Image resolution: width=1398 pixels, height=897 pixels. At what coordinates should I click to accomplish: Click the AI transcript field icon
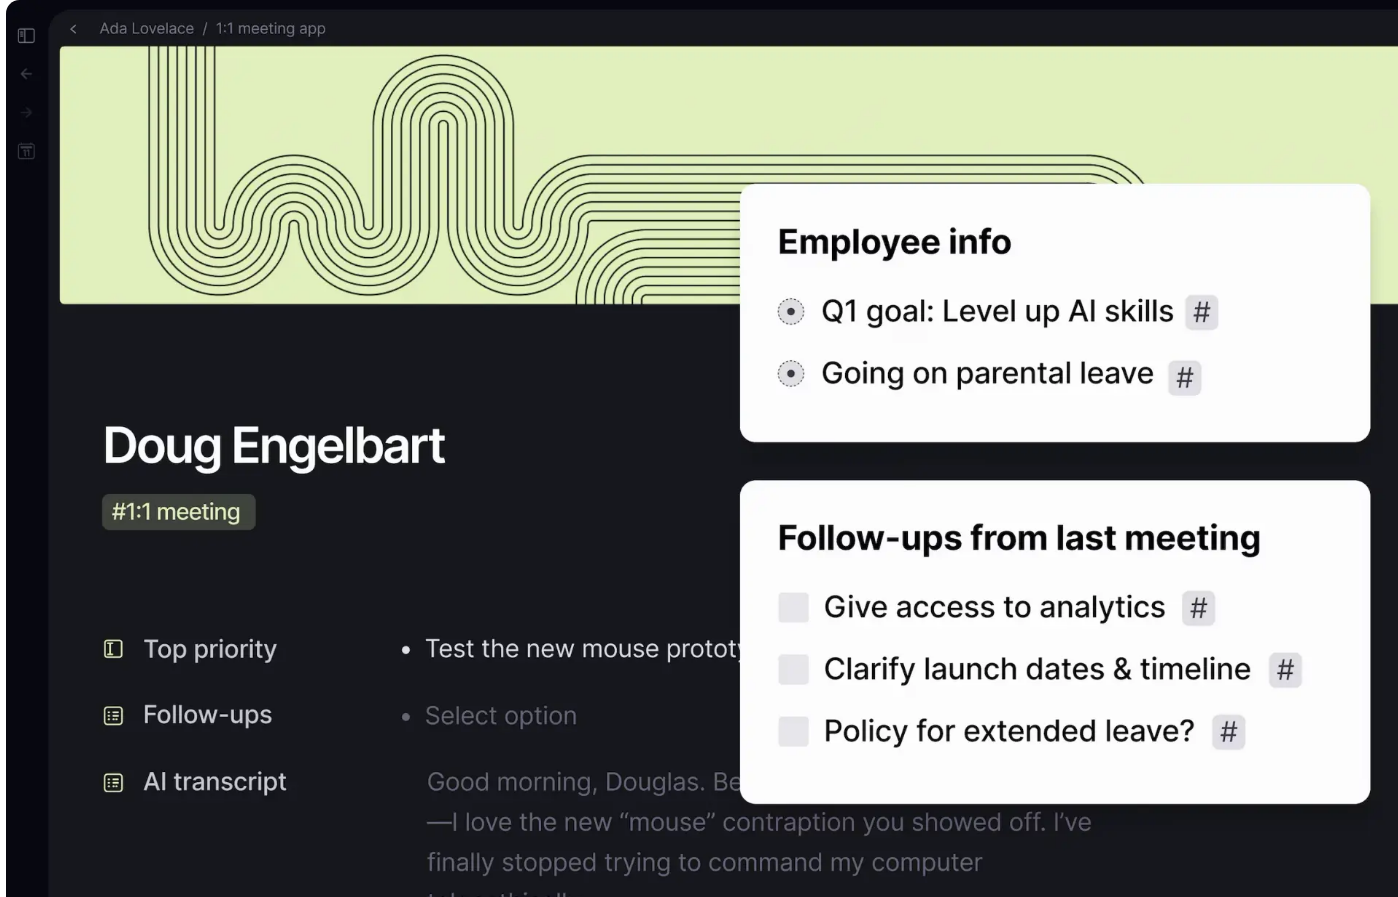(x=114, y=783)
